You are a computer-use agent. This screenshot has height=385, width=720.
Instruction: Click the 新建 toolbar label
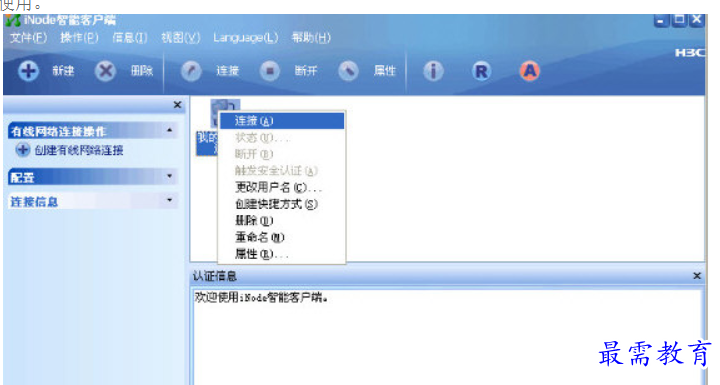point(63,71)
